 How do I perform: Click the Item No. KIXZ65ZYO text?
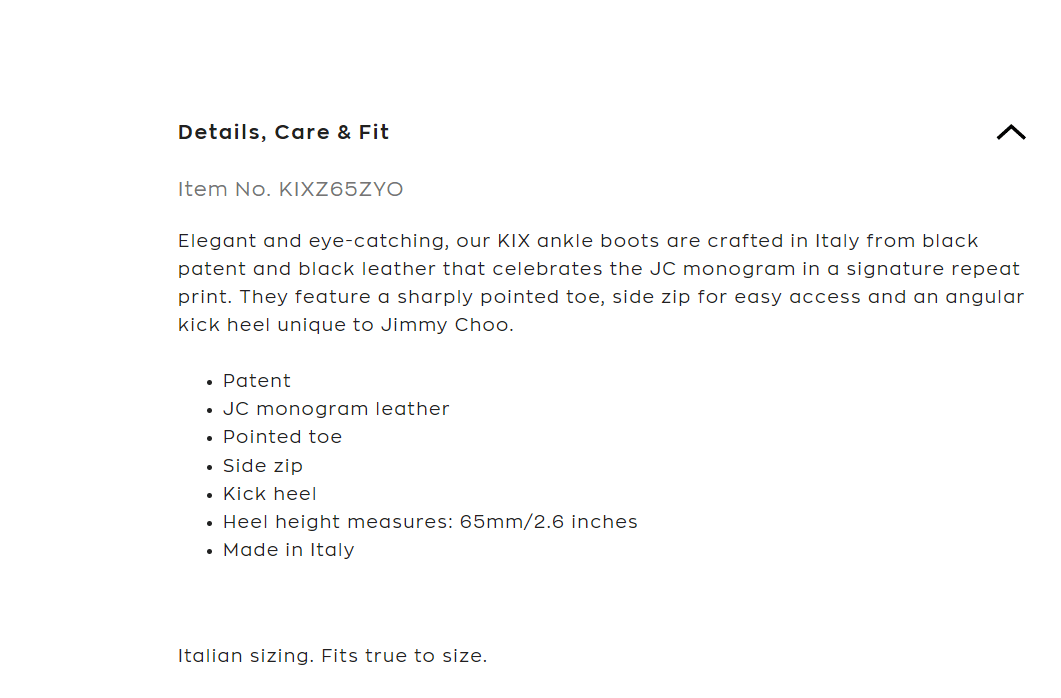(290, 189)
